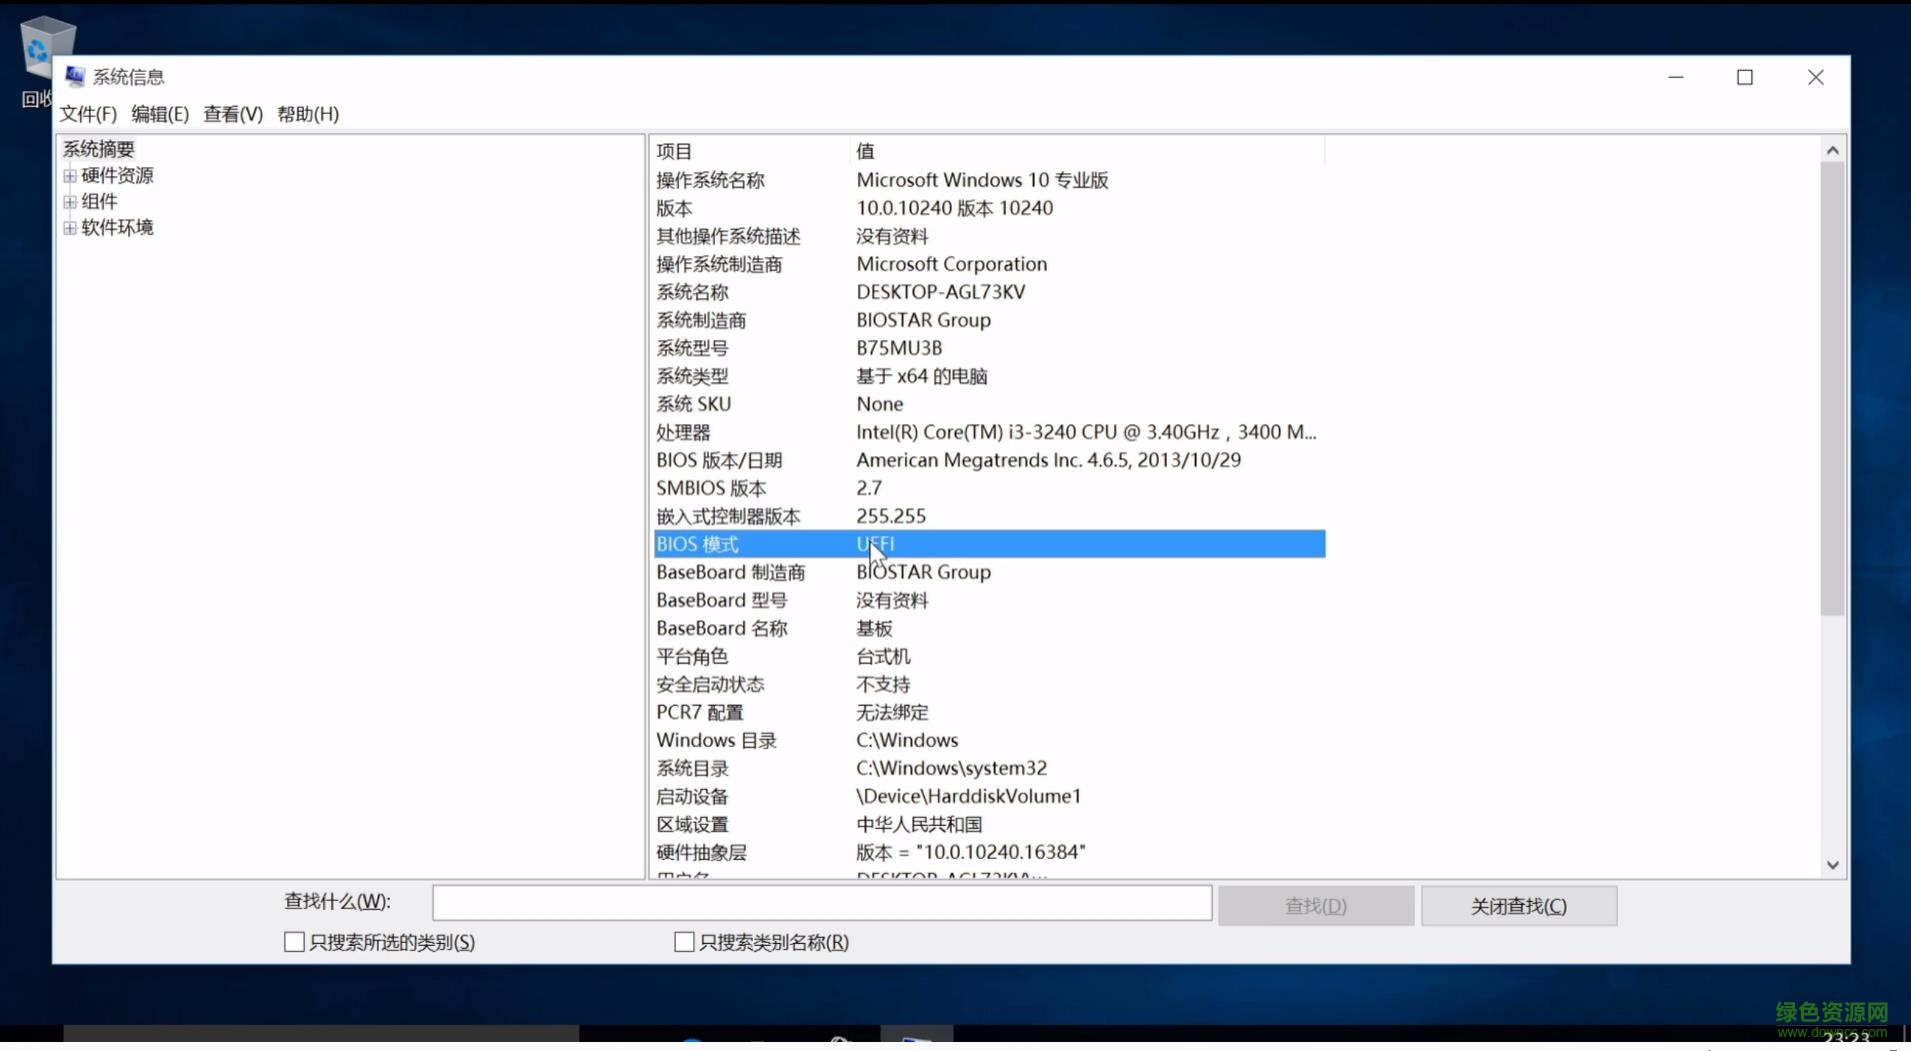Open the 查看(V) menu
This screenshot has width=1911, height=1051.
coord(232,114)
